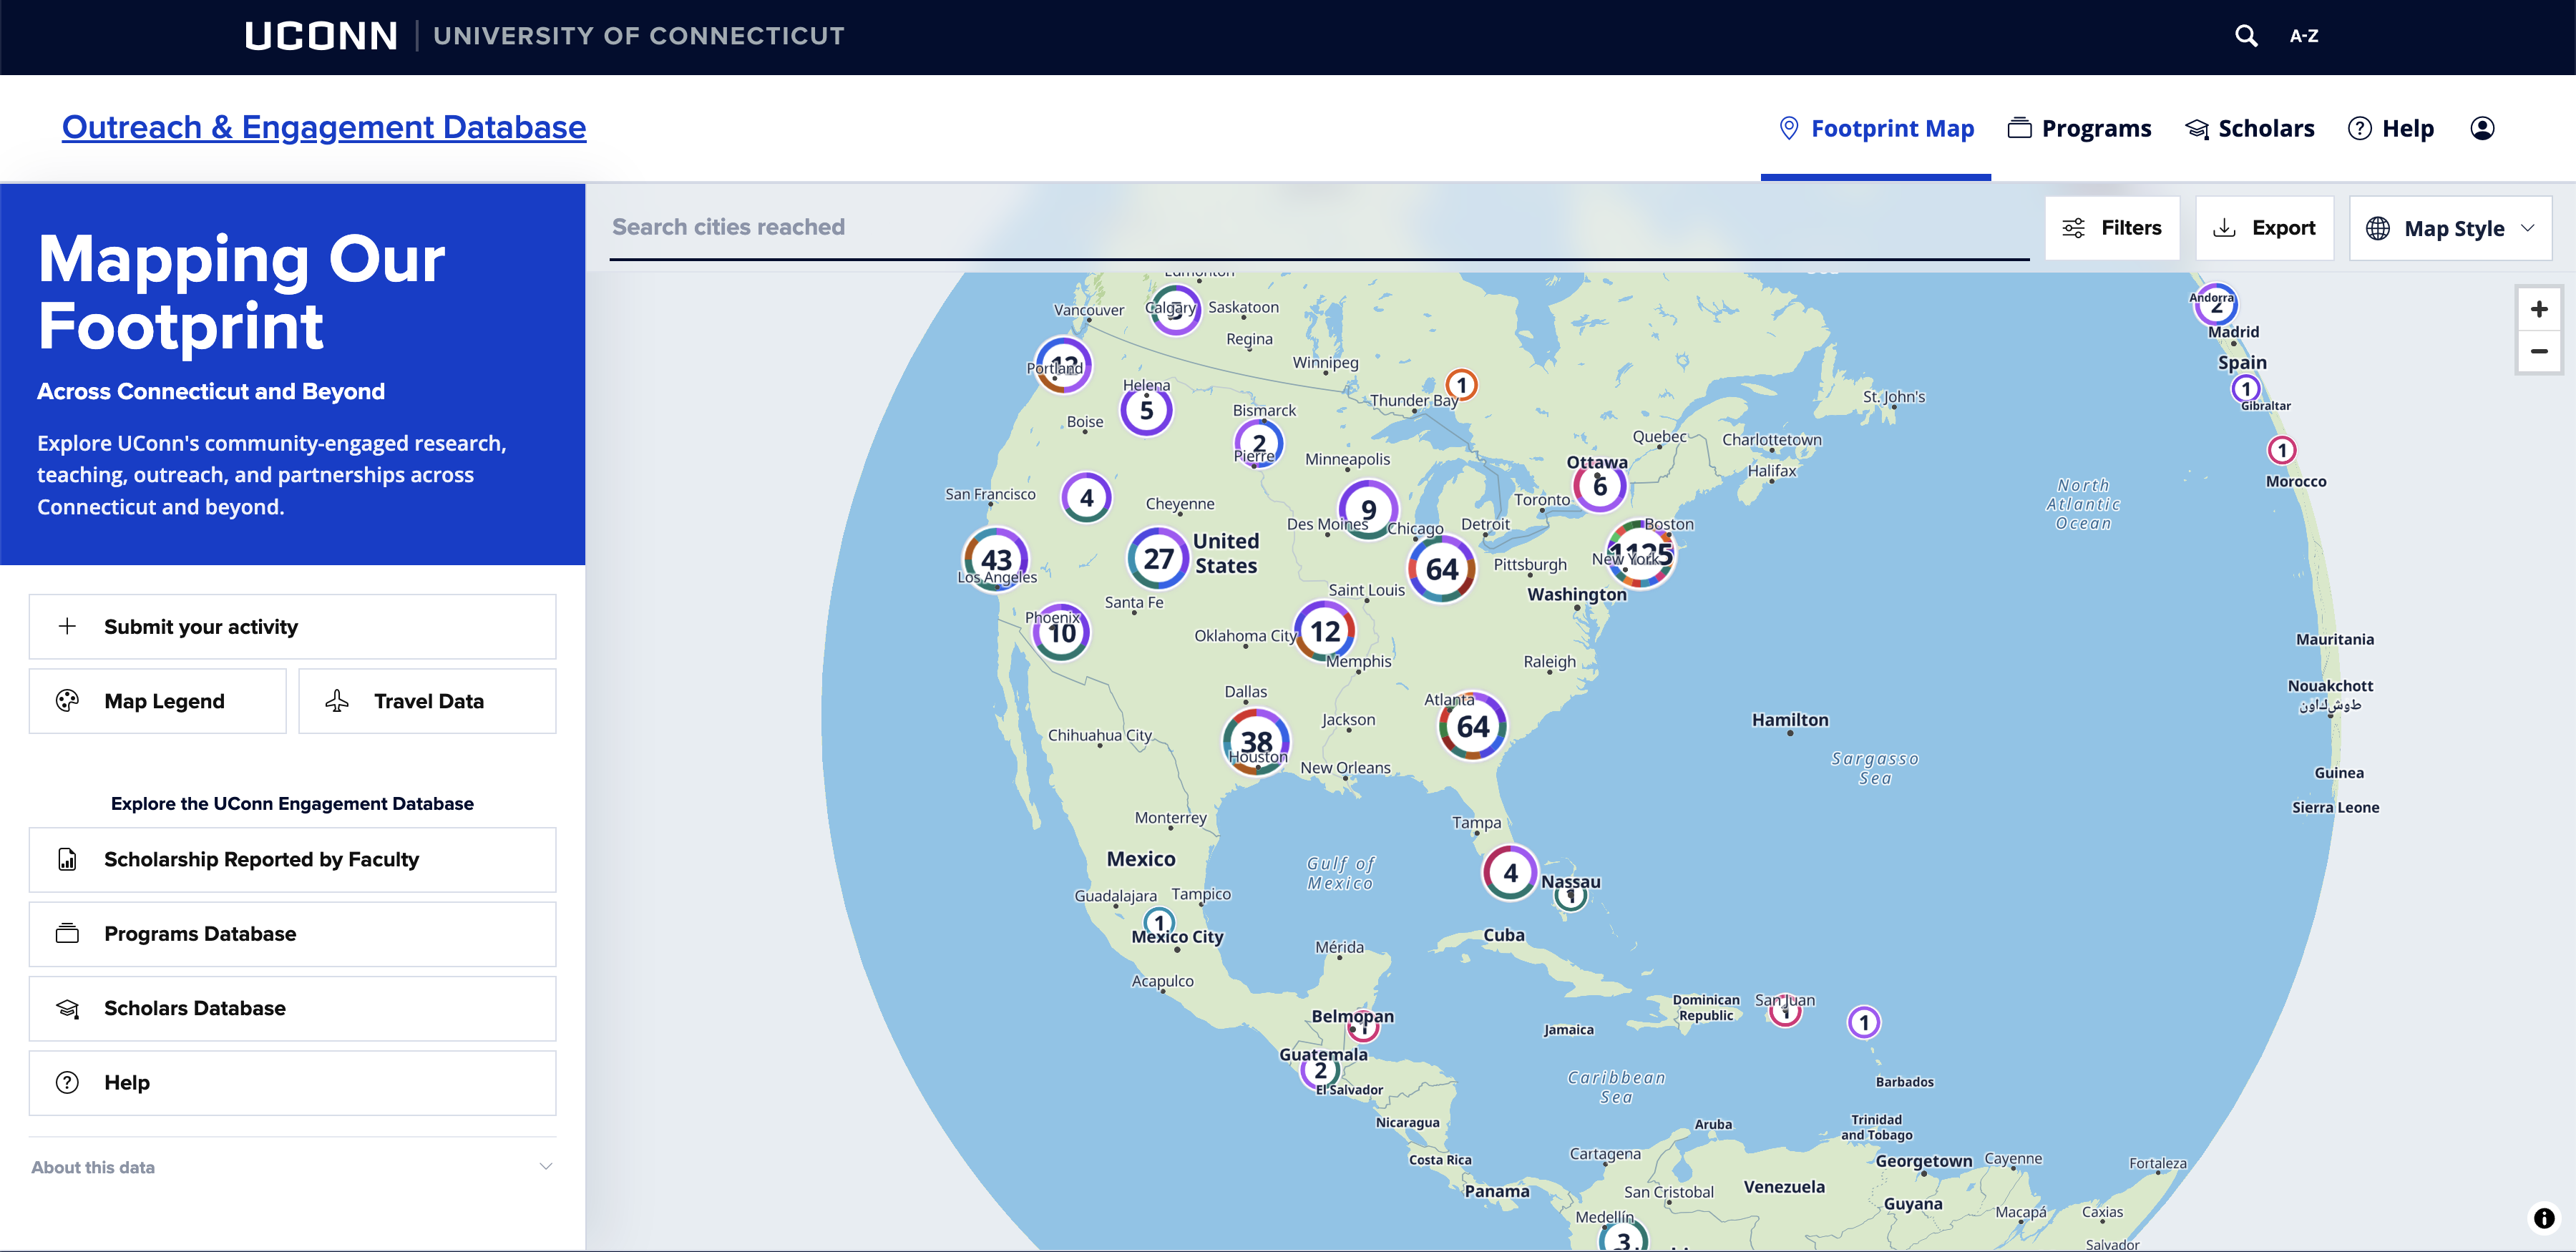The width and height of the screenshot is (2576, 1252).
Task: Click the Helena cluster marker 5
Action: pos(1146,410)
